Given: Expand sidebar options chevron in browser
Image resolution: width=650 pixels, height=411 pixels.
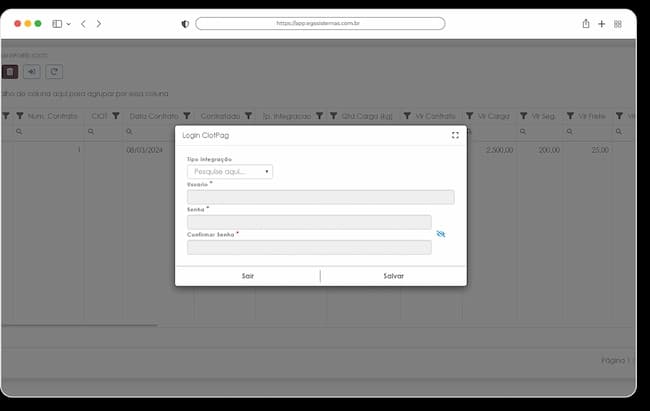Looking at the screenshot, I should pos(69,24).
